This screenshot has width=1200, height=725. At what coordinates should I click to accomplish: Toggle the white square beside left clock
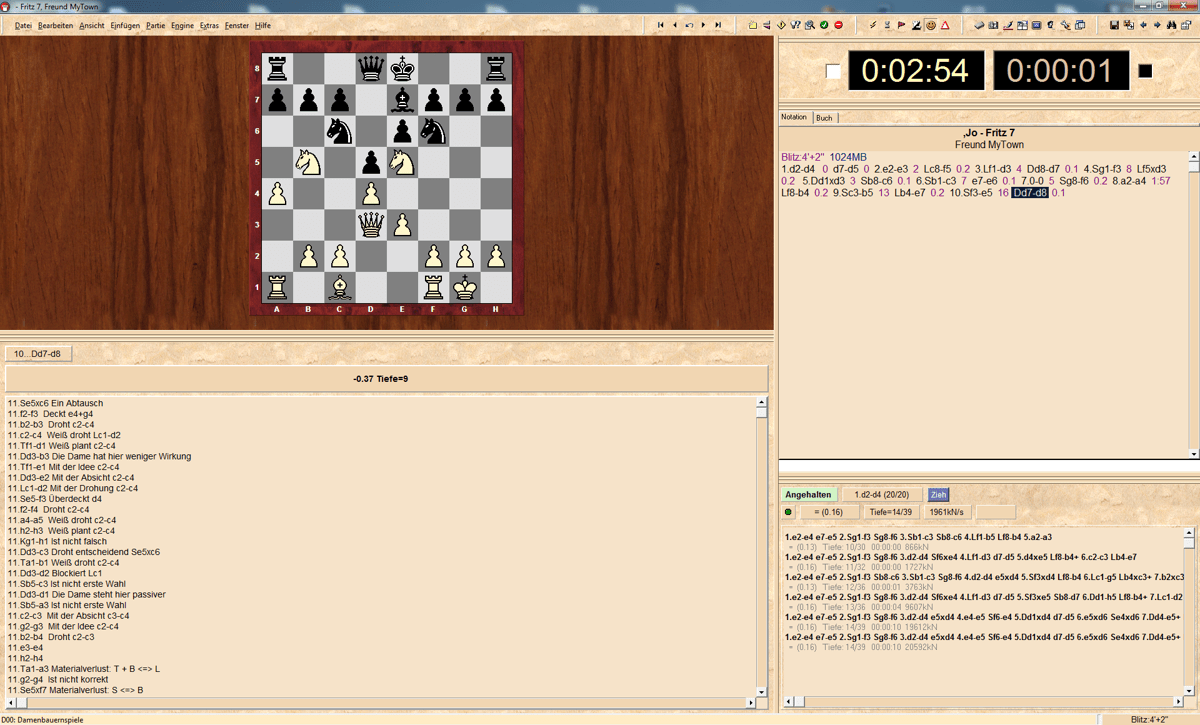tap(833, 71)
